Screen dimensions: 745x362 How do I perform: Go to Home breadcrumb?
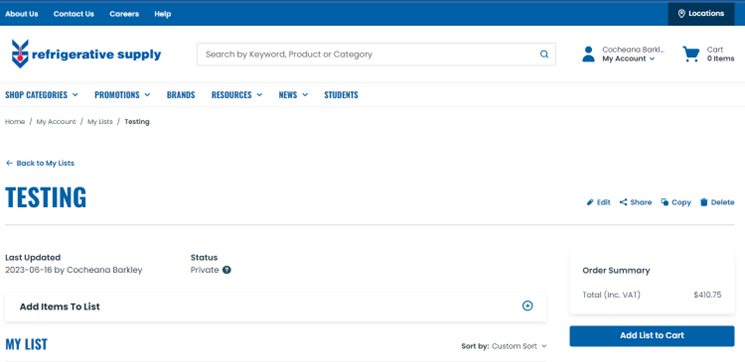(x=15, y=122)
